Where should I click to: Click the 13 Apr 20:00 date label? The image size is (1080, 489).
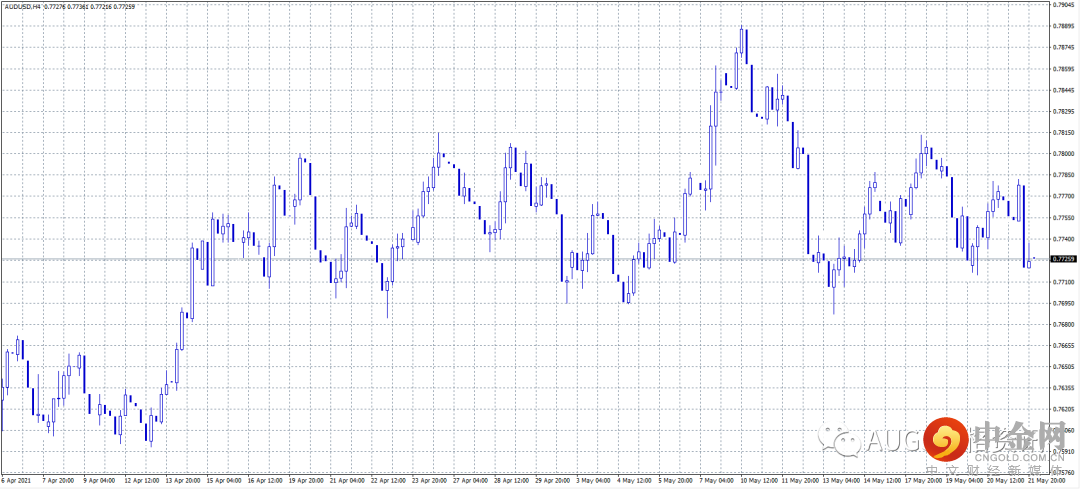point(183,479)
